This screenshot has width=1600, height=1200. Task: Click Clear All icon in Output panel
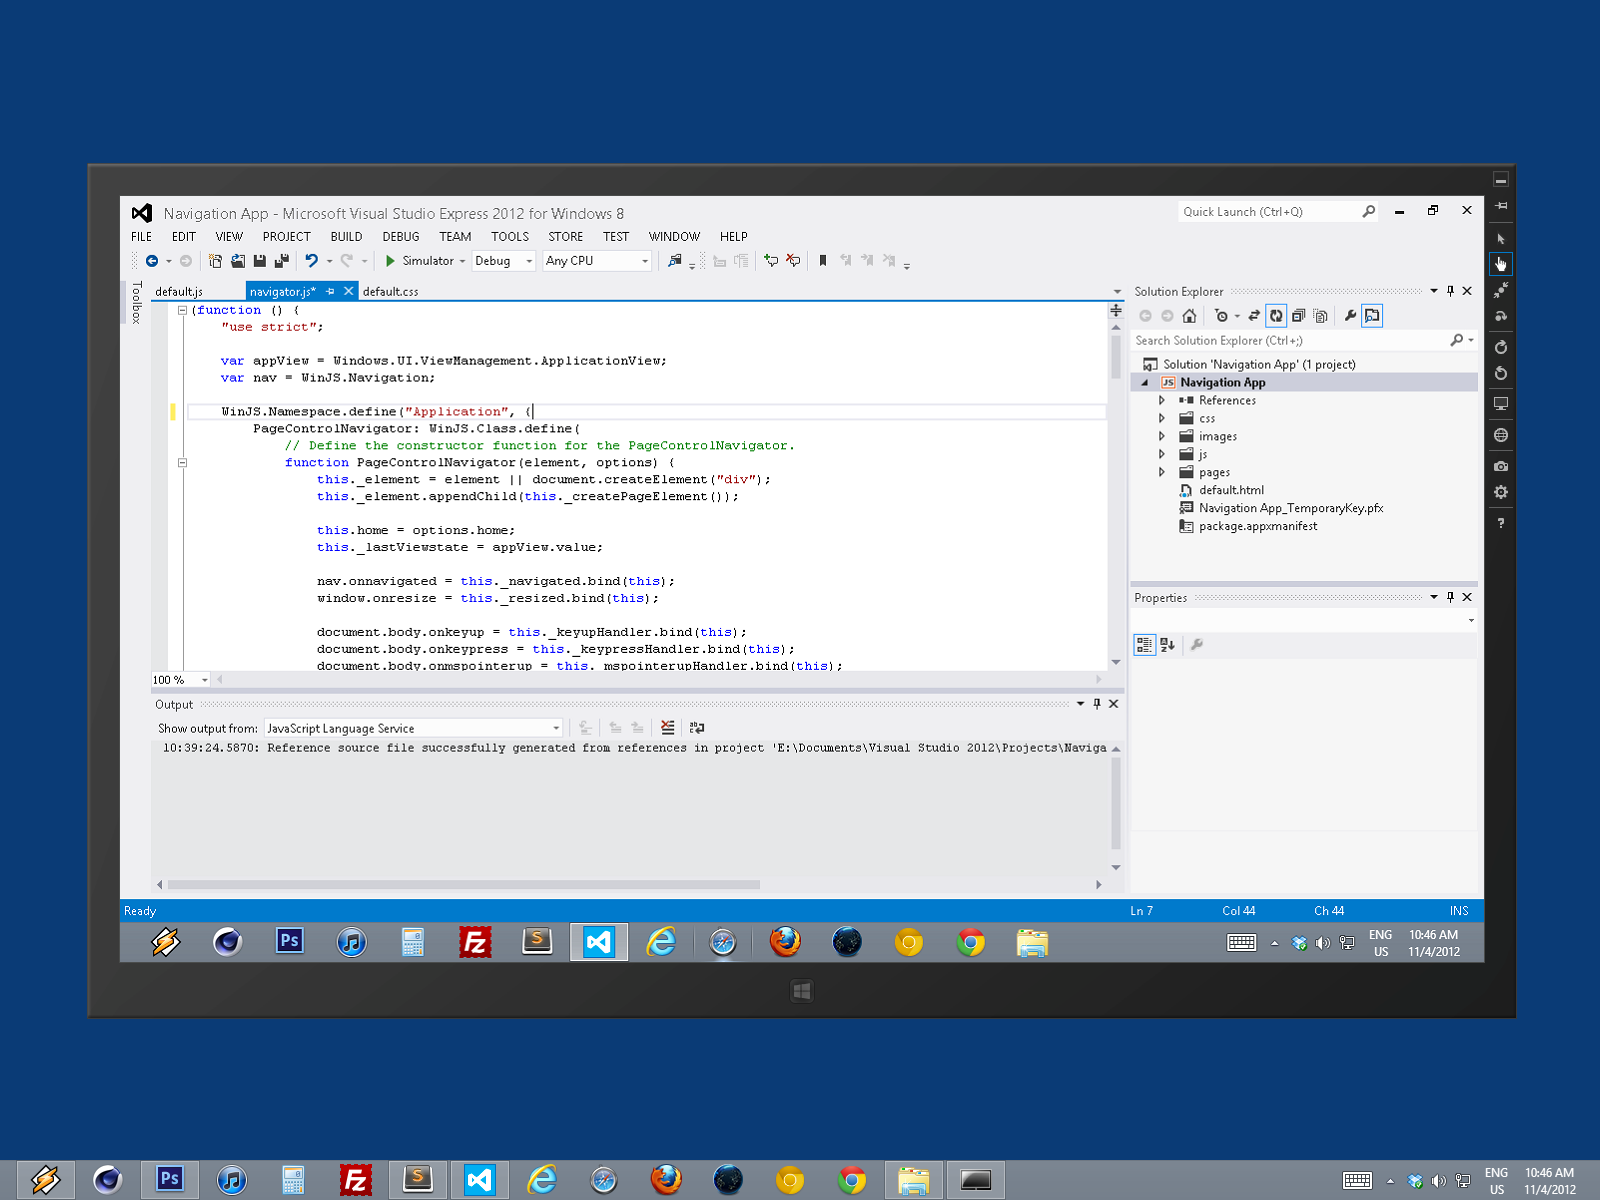coord(668,728)
